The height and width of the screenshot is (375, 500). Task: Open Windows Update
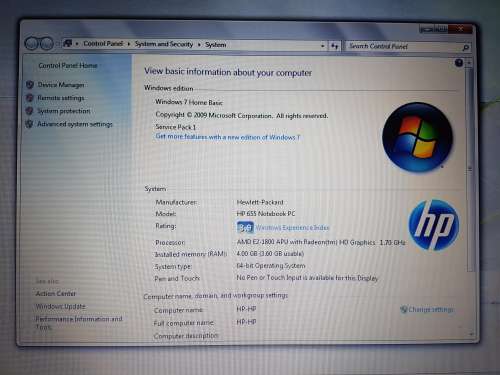(60, 306)
